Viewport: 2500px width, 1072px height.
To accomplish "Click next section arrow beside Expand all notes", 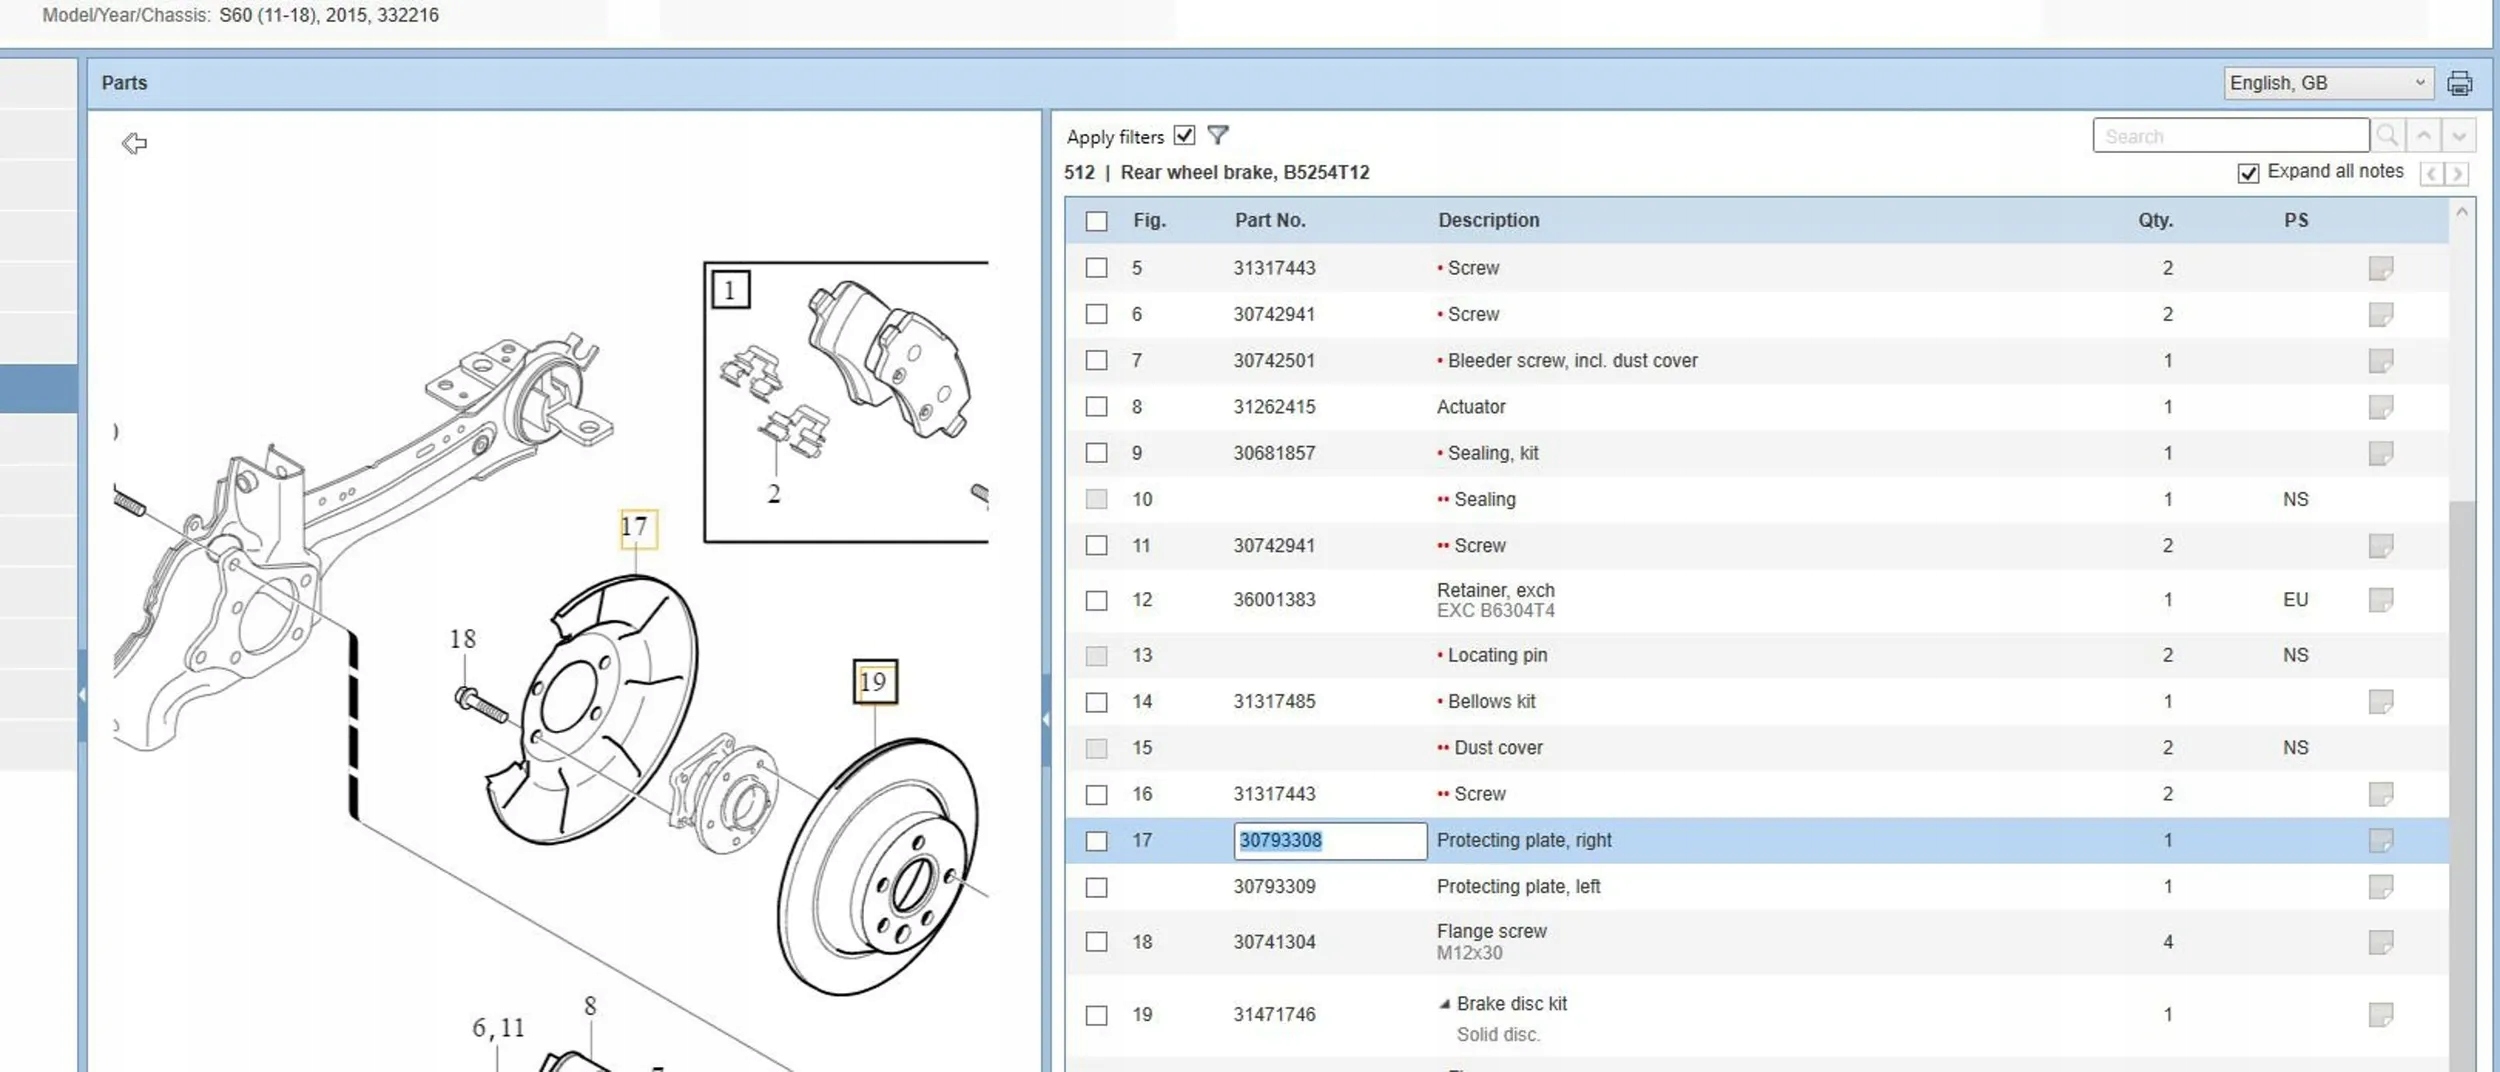I will (2457, 174).
